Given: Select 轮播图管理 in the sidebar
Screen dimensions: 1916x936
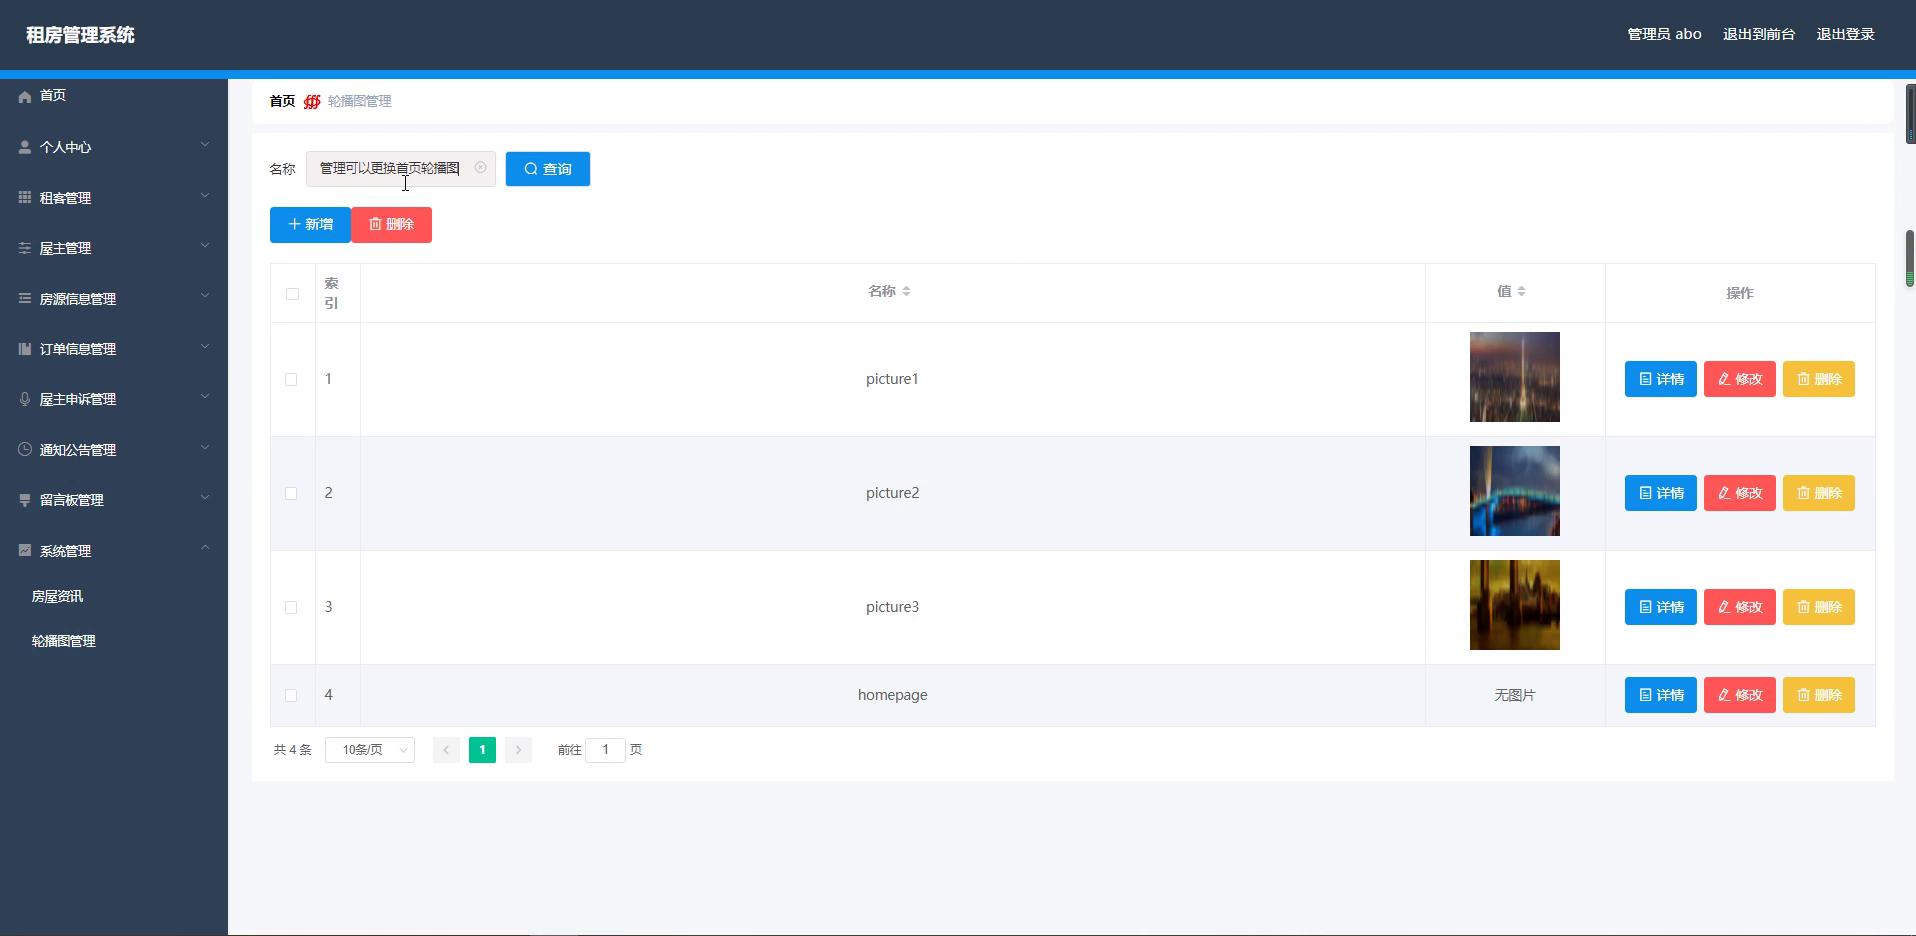Looking at the screenshot, I should (x=64, y=641).
